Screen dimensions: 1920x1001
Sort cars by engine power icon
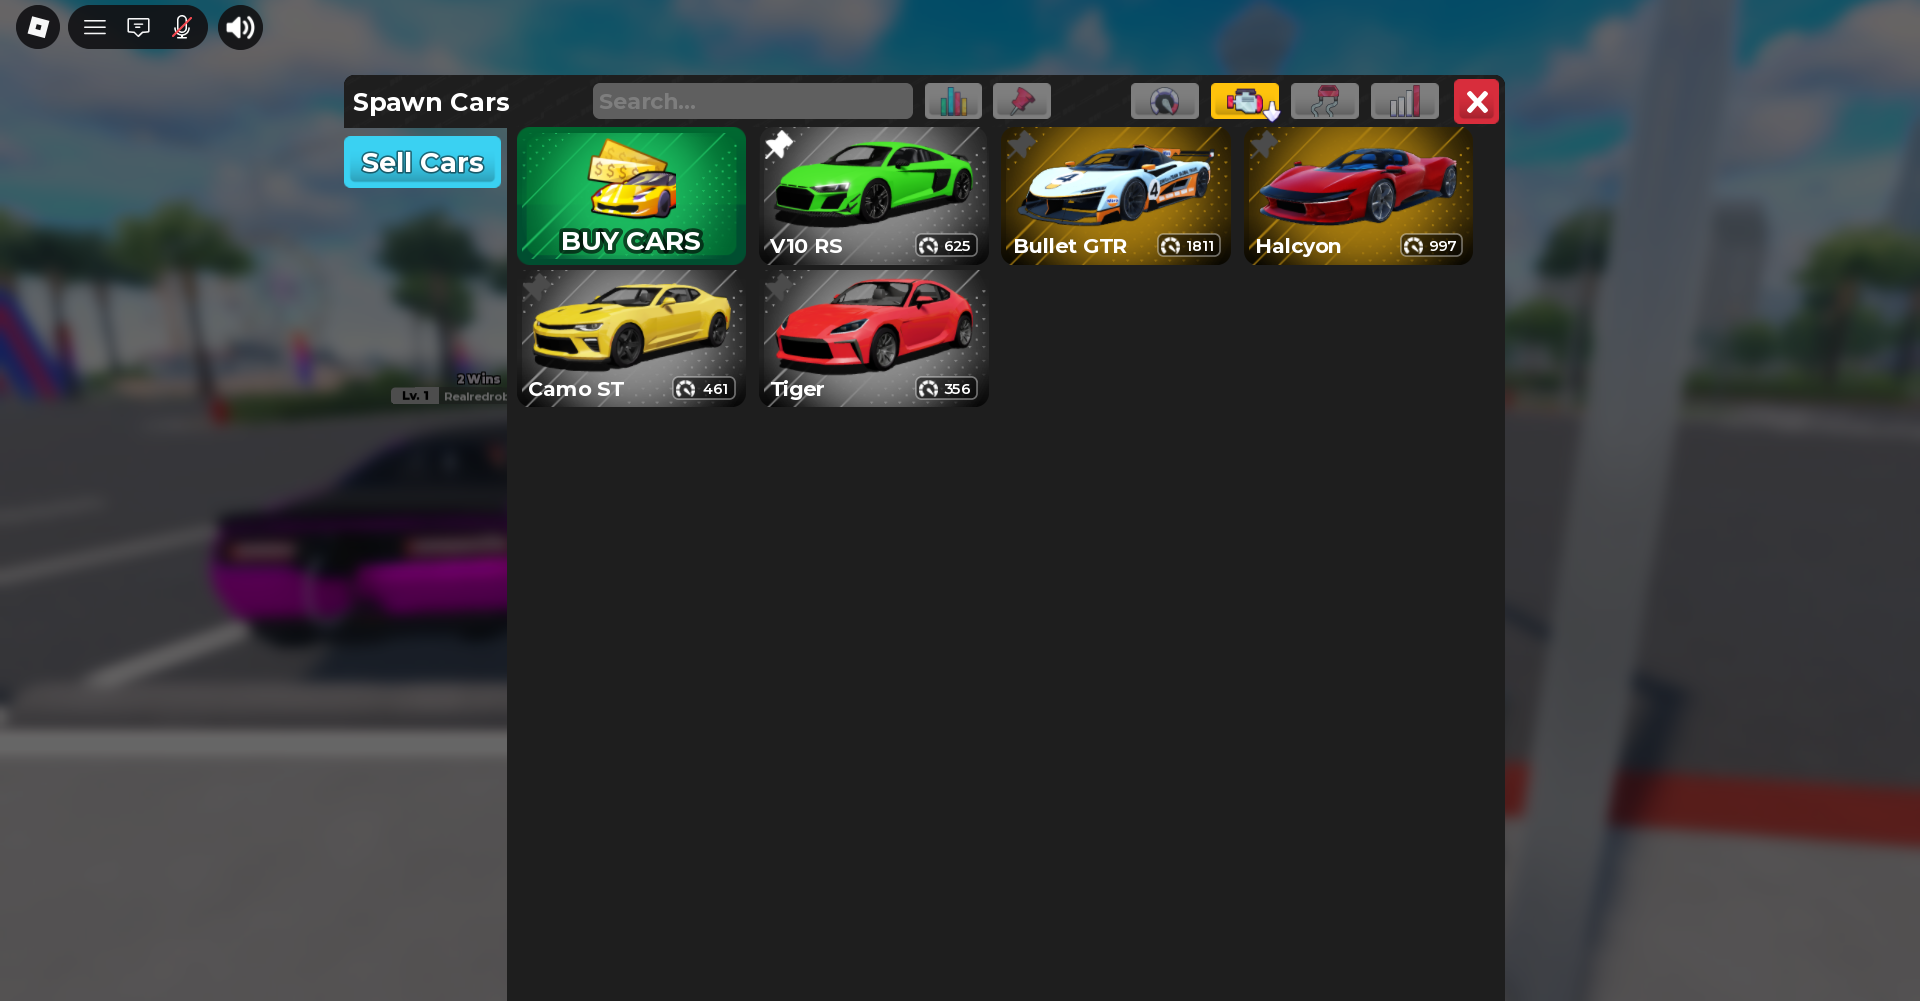pos(1245,101)
